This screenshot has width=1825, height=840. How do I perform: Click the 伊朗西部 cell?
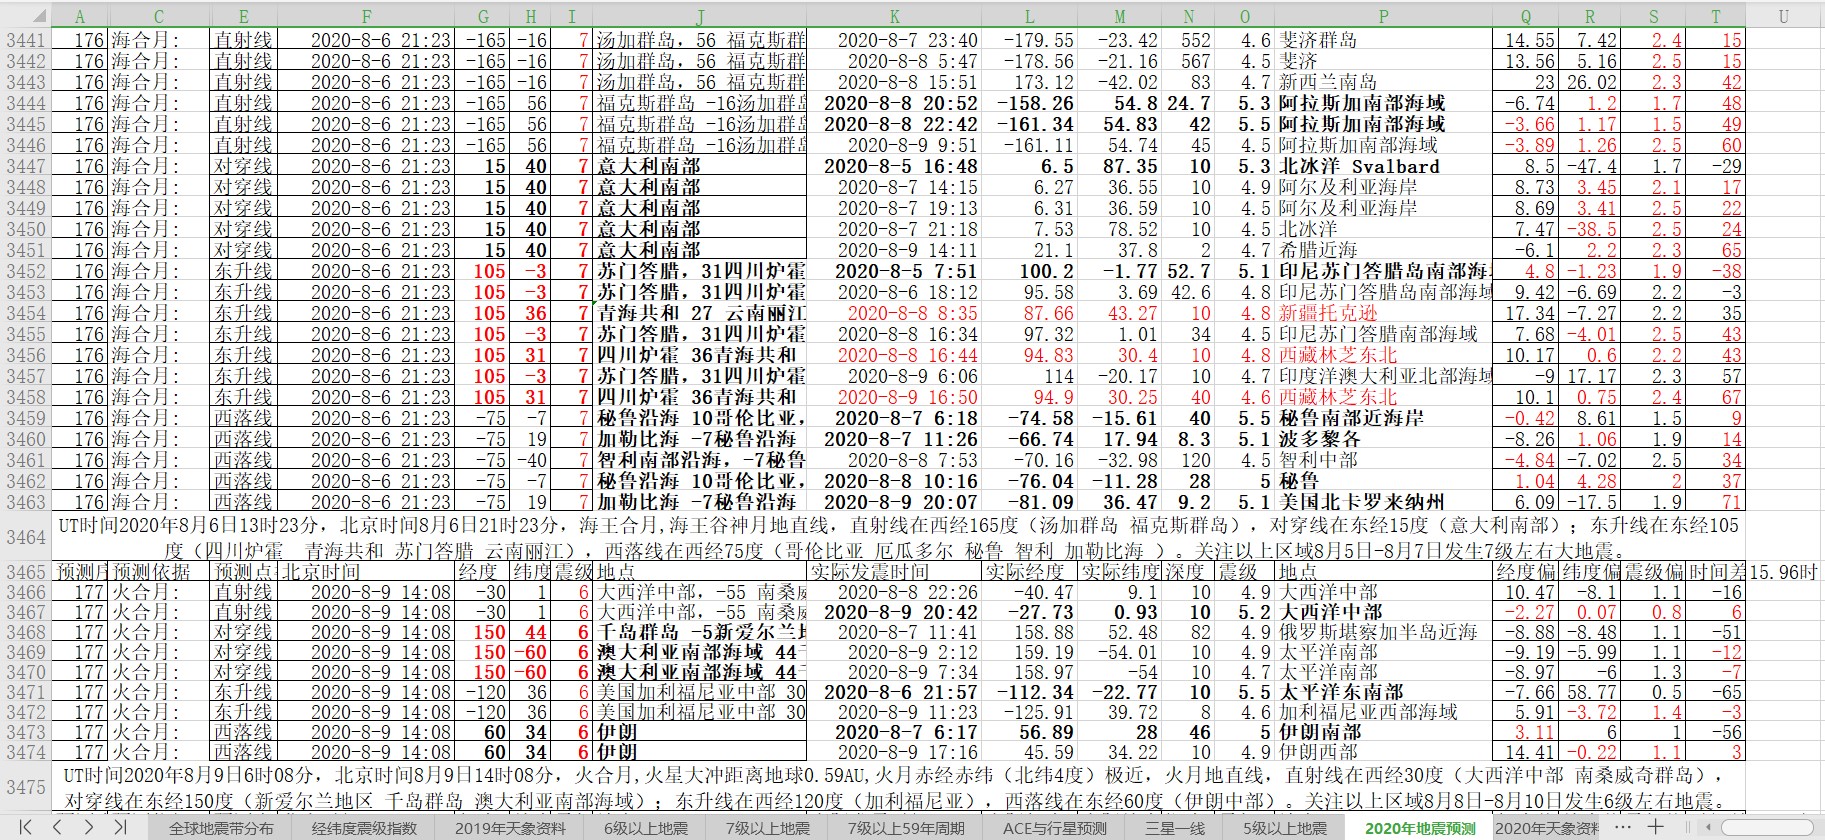1384,752
